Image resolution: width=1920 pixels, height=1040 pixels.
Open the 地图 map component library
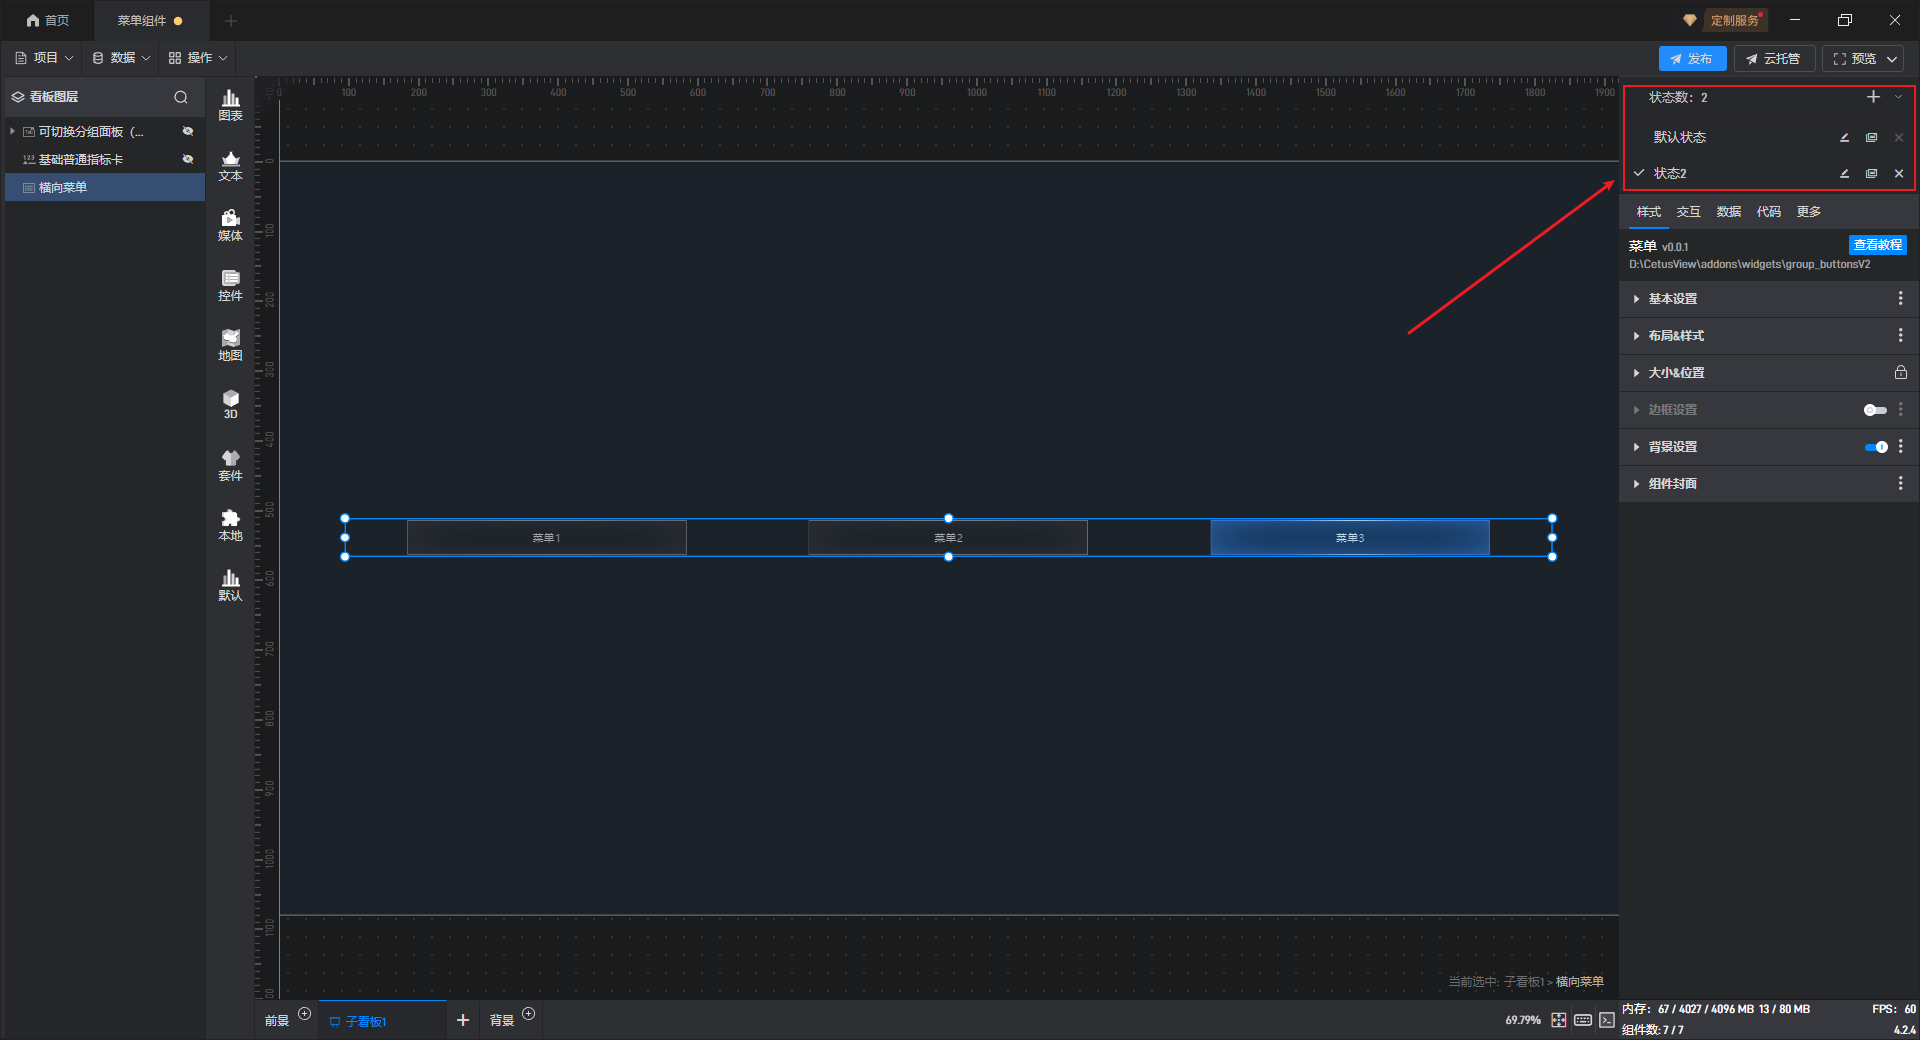click(x=230, y=345)
